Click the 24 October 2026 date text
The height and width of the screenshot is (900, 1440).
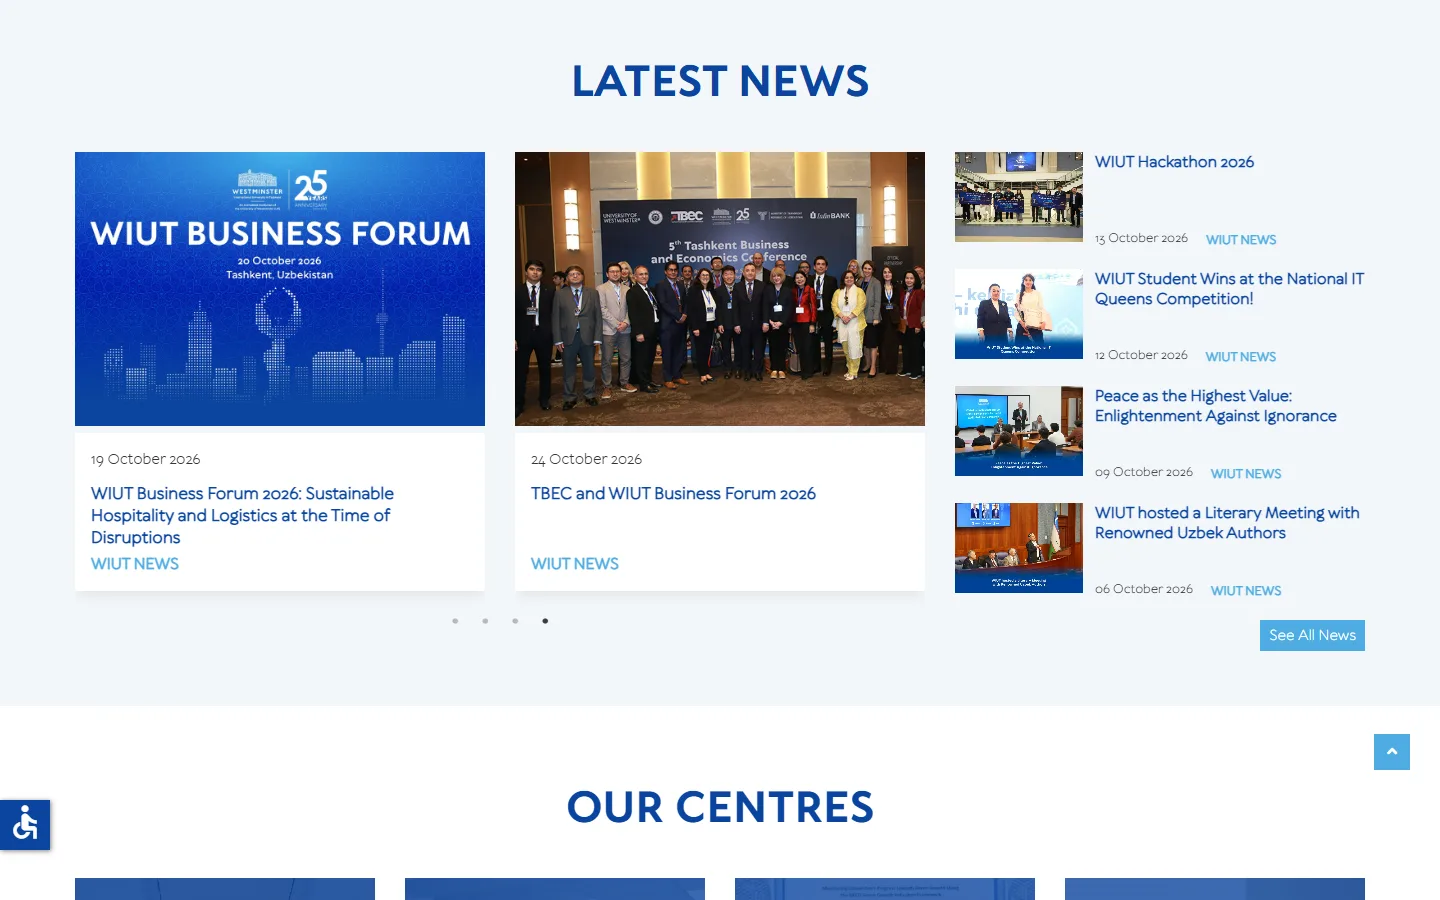tap(586, 459)
